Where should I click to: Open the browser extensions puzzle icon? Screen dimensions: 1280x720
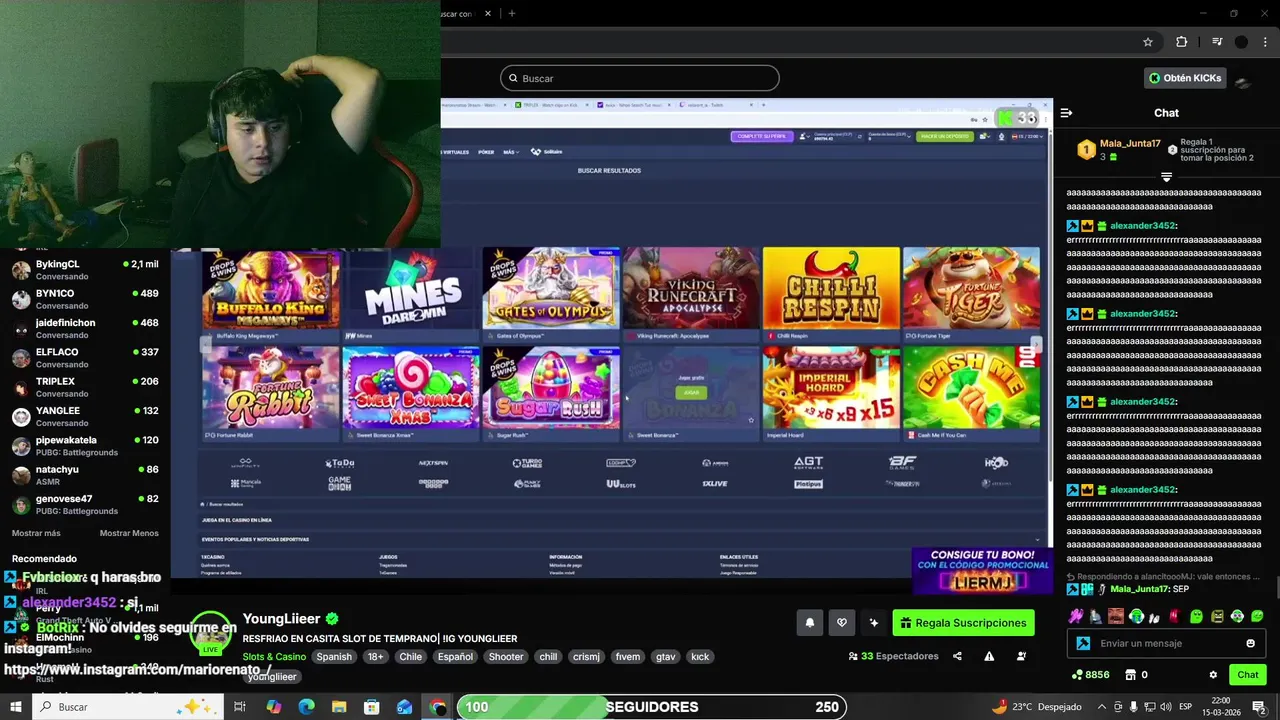point(1181,42)
